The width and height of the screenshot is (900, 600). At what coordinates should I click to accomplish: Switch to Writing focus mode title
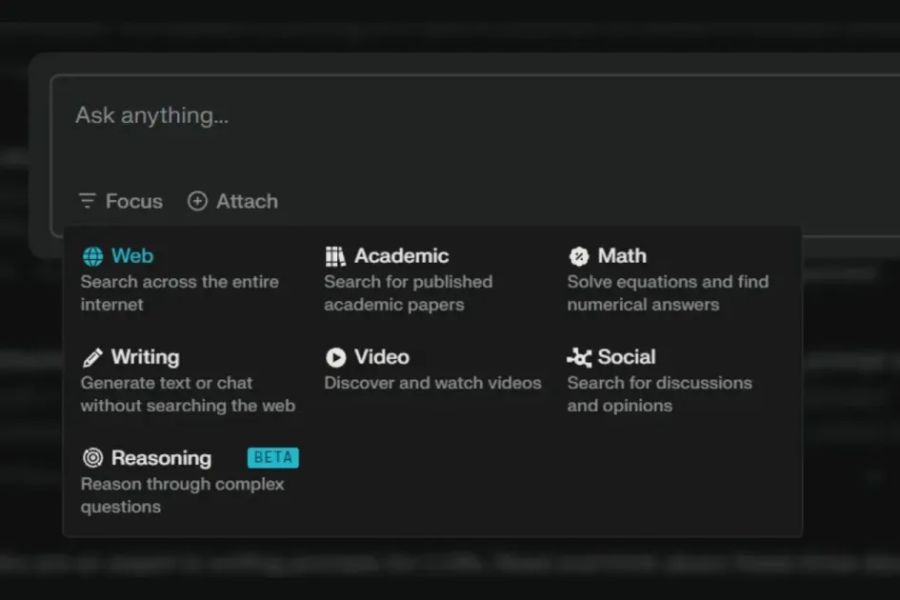click(x=145, y=357)
